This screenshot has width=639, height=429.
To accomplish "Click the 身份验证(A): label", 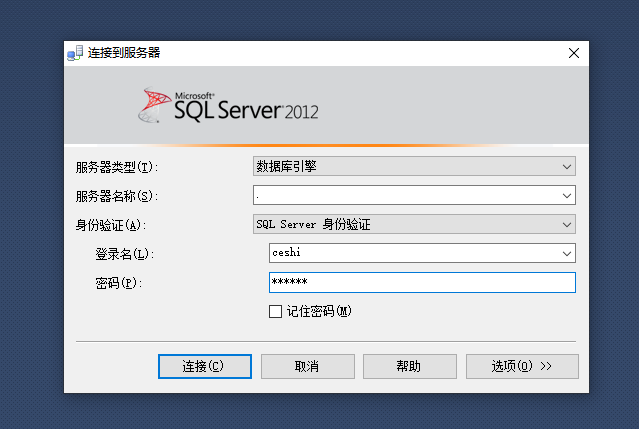I will [x=111, y=225].
